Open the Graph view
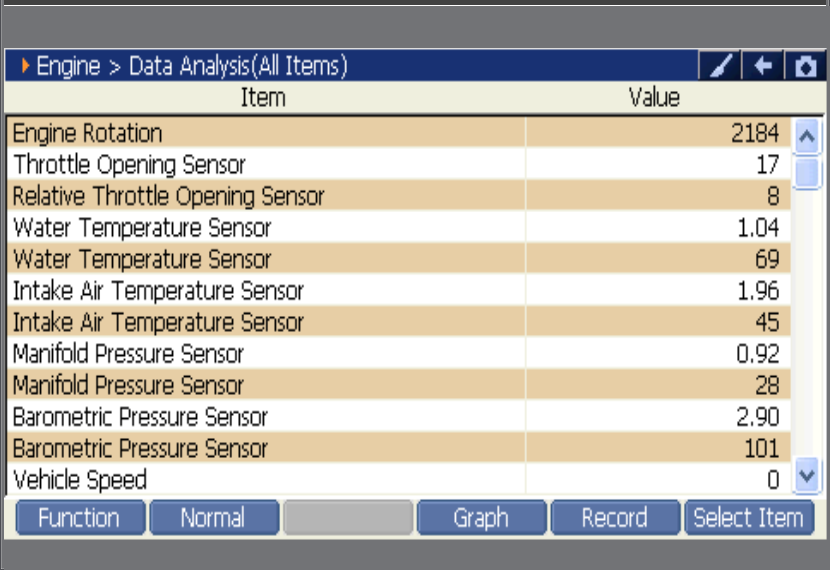The width and height of the screenshot is (830, 570). (x=482, y=518)
